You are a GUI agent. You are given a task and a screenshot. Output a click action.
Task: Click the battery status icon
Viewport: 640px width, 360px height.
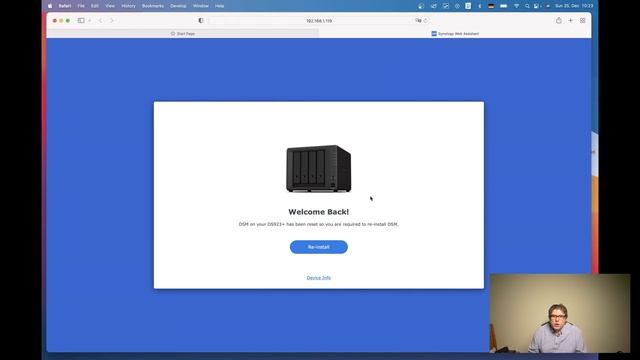coord(504,6)
